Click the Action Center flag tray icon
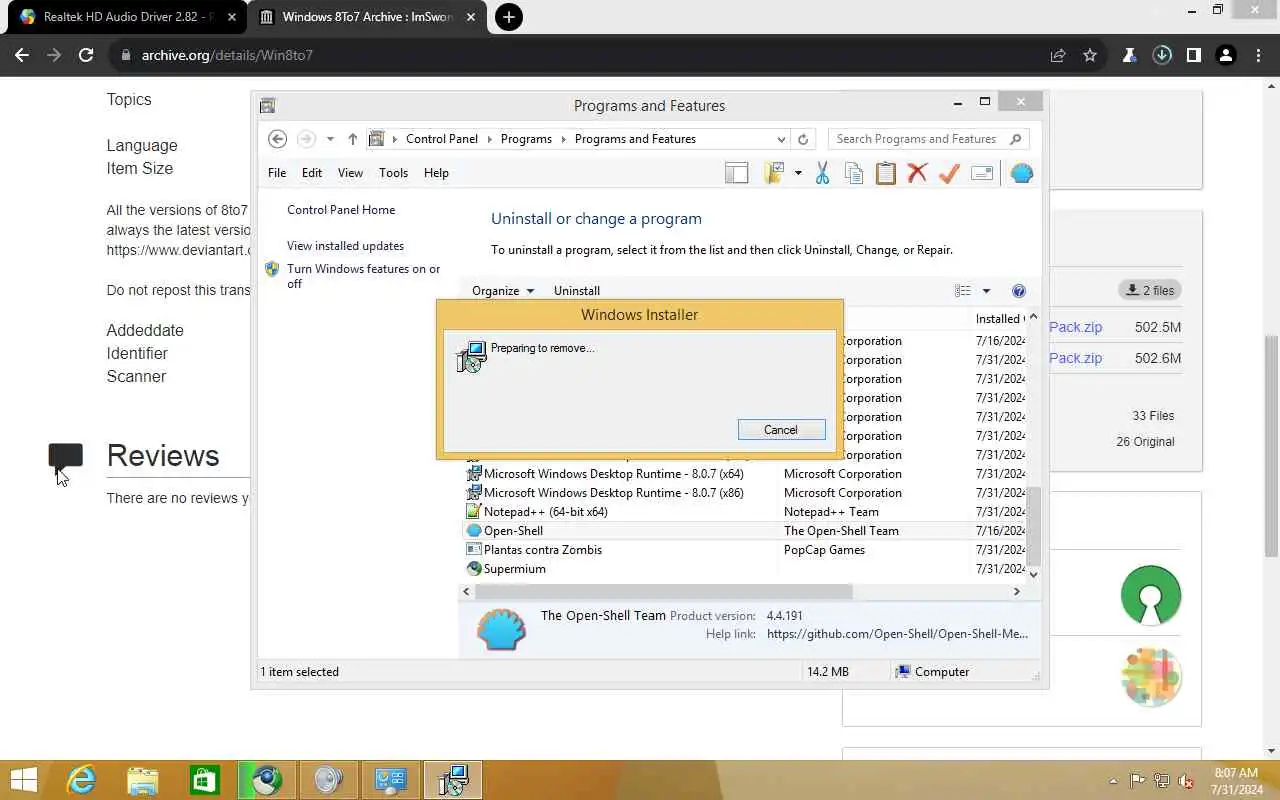 pos(1138,781)
